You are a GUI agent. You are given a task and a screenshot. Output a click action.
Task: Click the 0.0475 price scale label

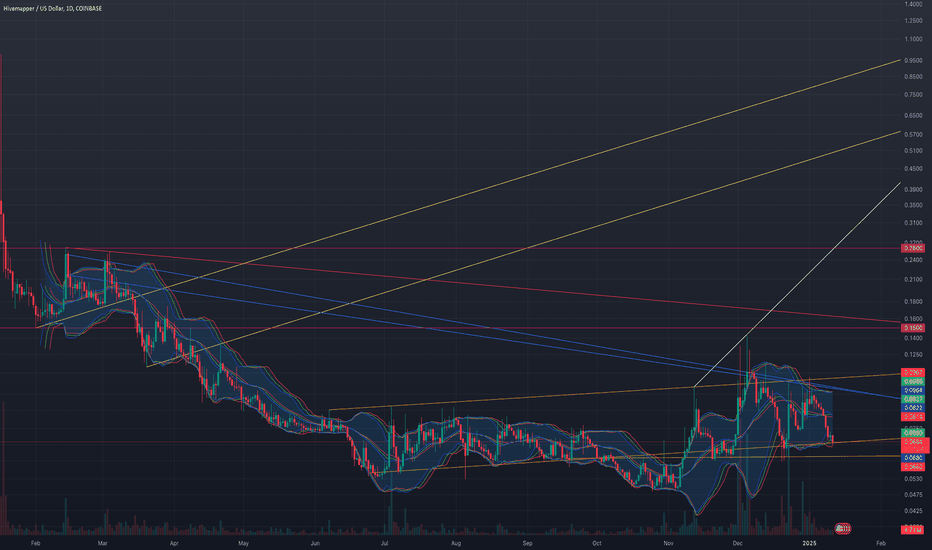[913, 495]
